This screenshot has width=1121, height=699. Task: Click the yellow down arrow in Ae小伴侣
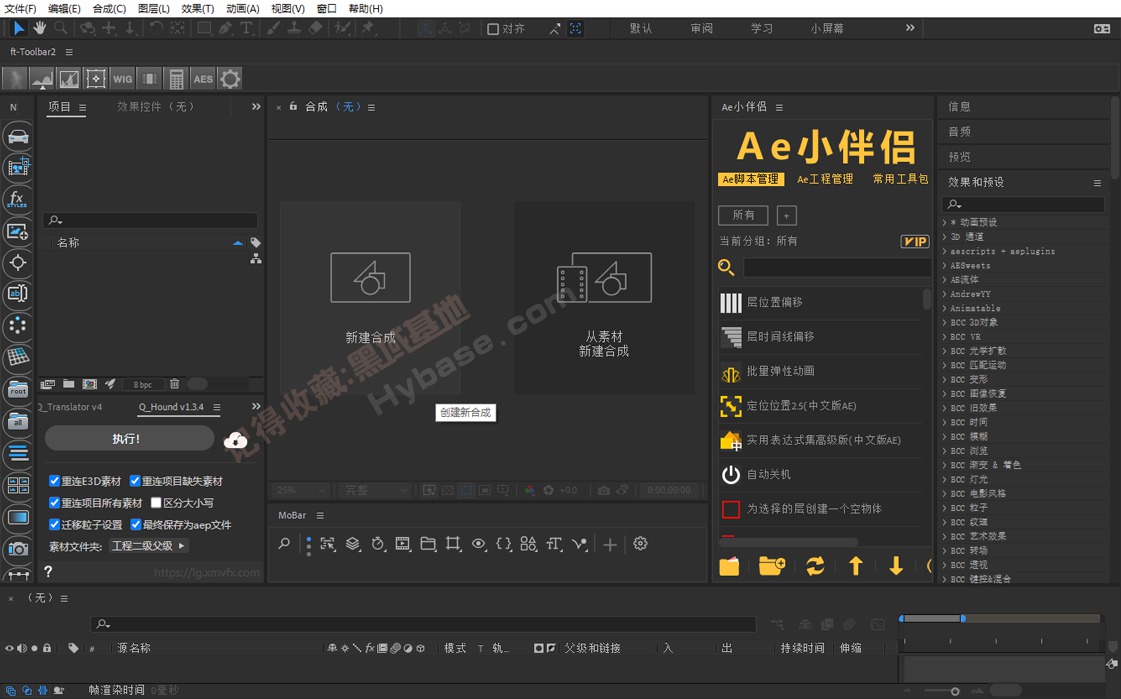pos(896,566)
